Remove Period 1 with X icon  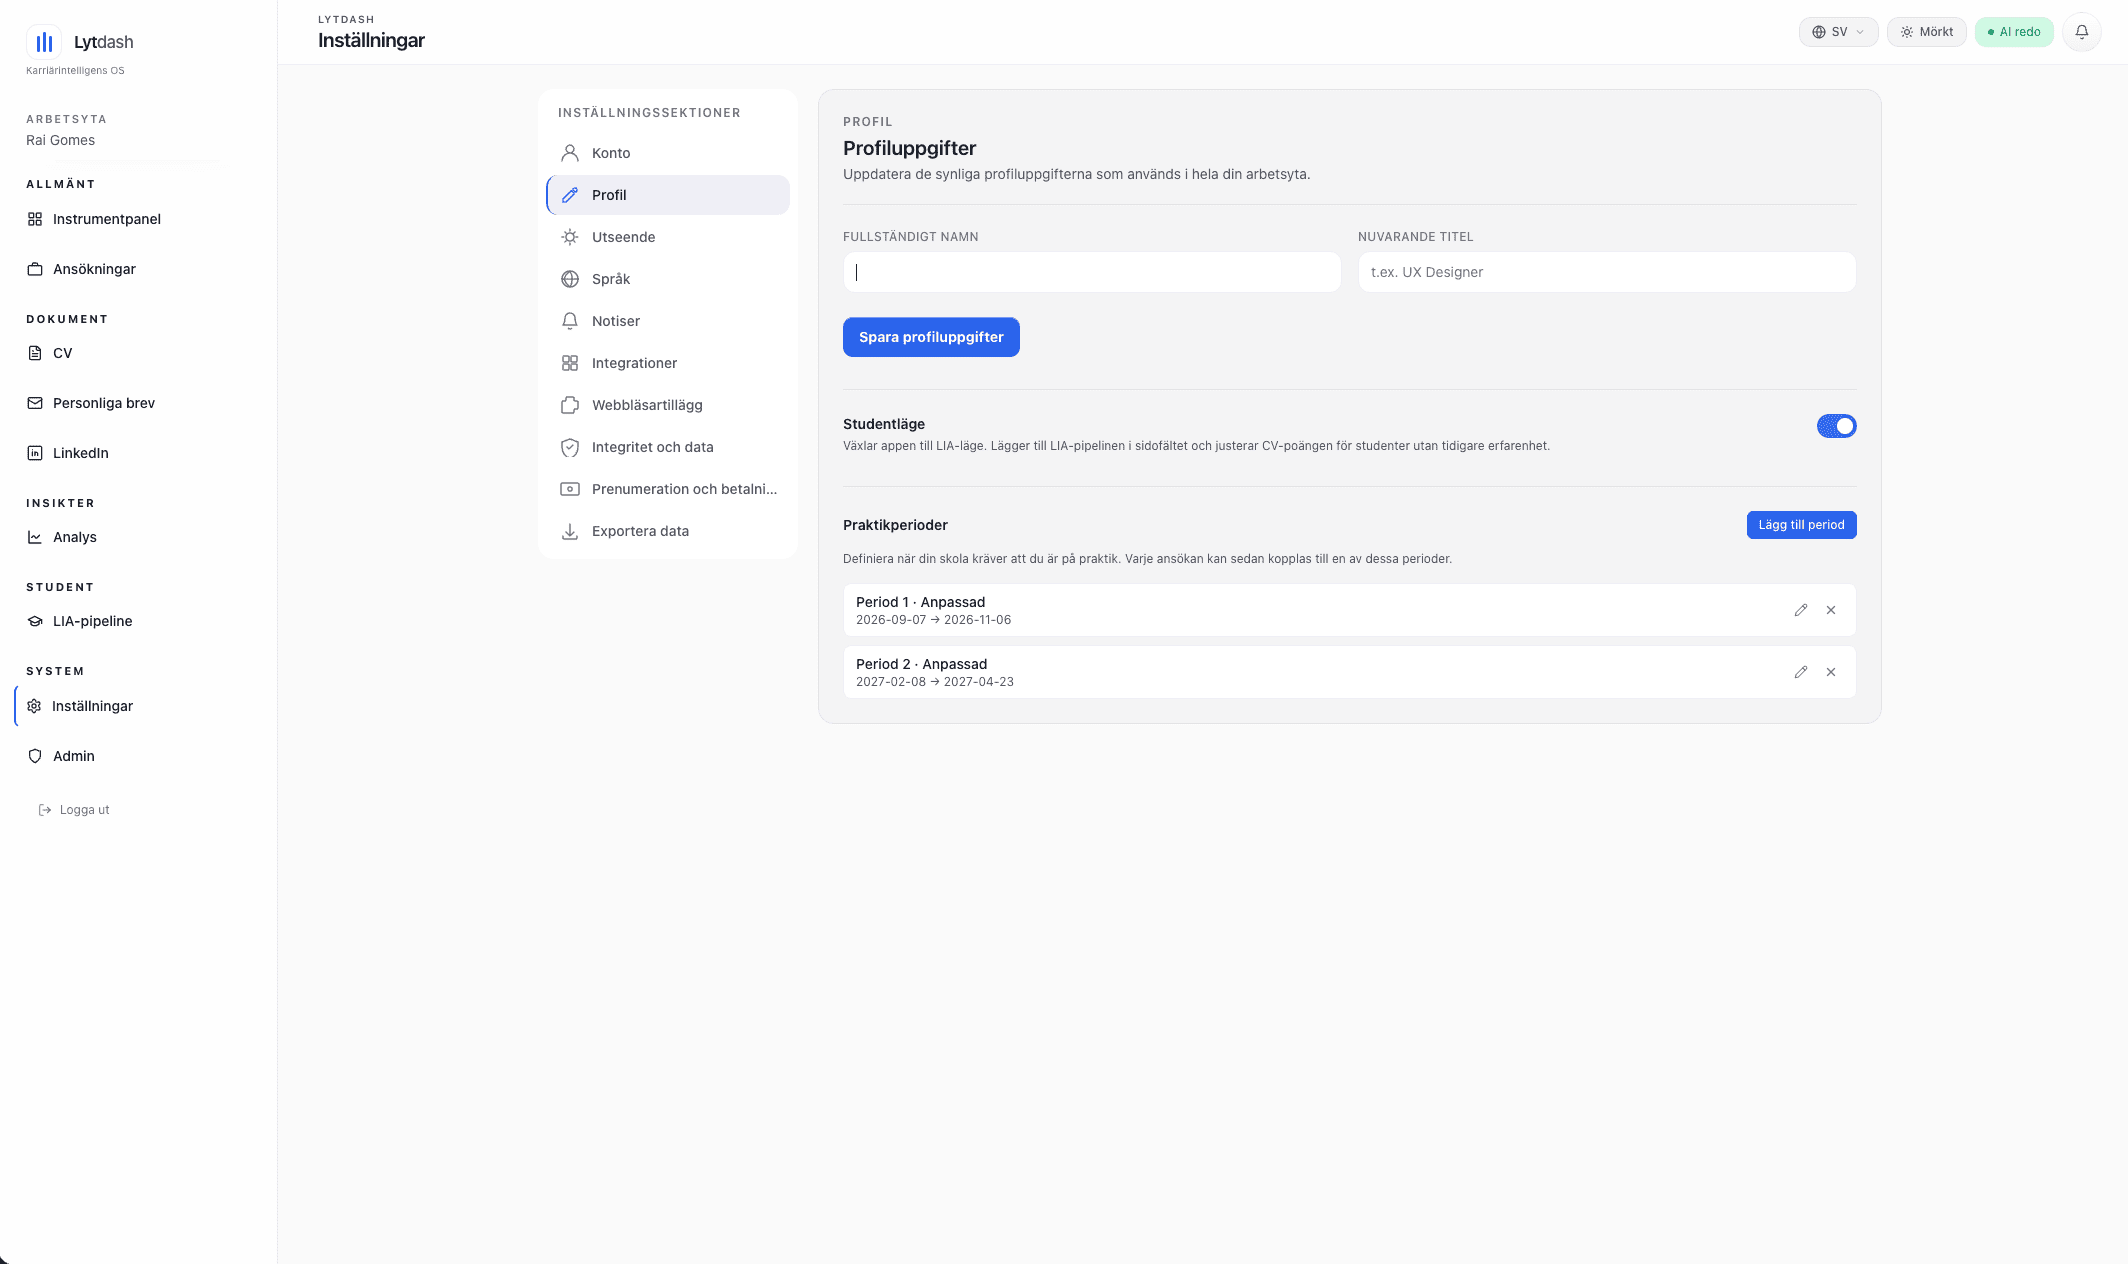(x=1831, y=610)
